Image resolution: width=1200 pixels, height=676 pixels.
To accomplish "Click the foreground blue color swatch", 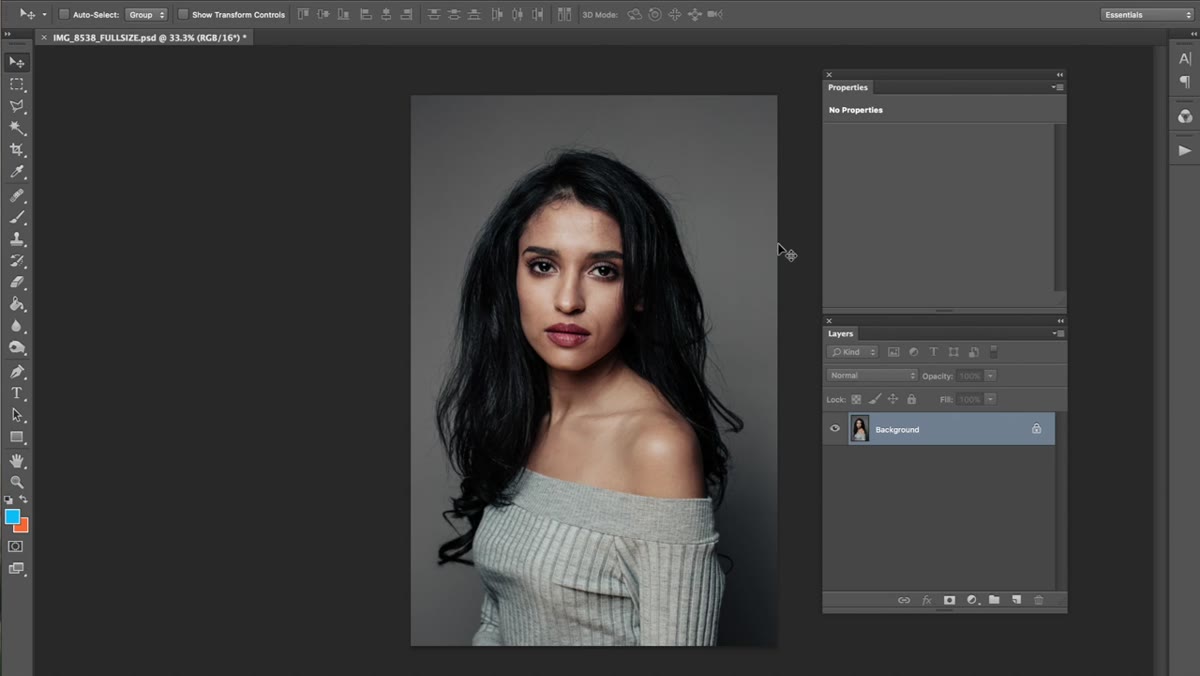I will (x=11, y=515).
